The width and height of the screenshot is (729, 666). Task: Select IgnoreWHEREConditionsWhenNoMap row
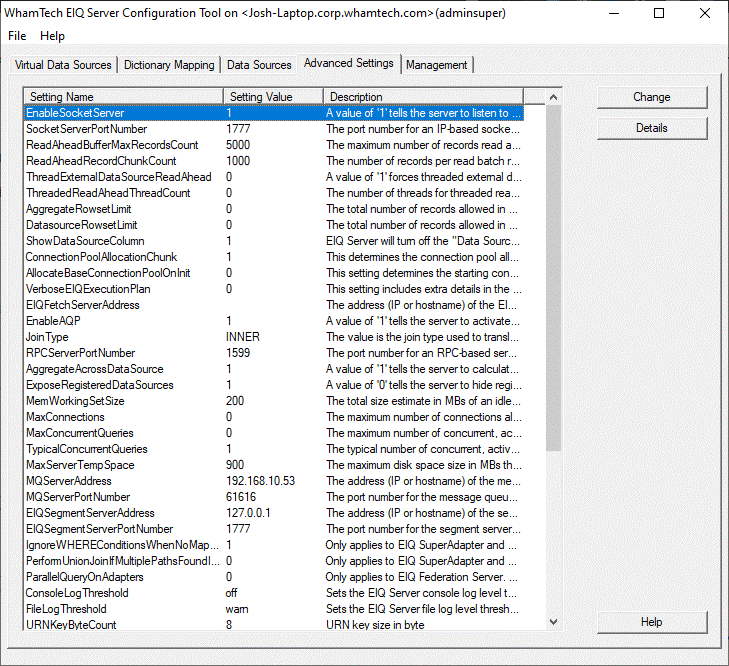tap(274, 545)
